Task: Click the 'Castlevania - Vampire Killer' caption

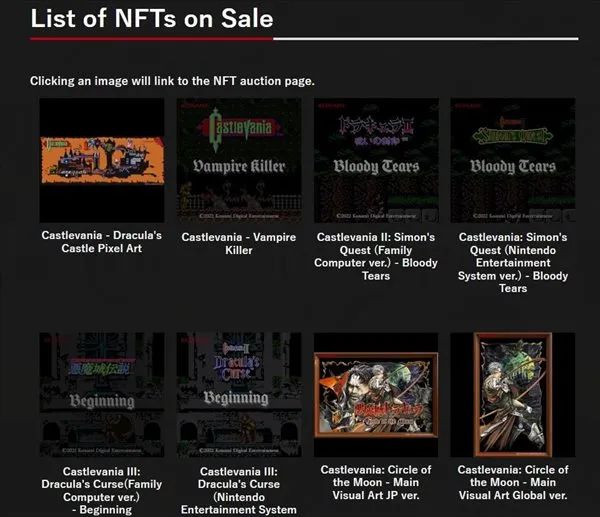Action: [239, 244]
